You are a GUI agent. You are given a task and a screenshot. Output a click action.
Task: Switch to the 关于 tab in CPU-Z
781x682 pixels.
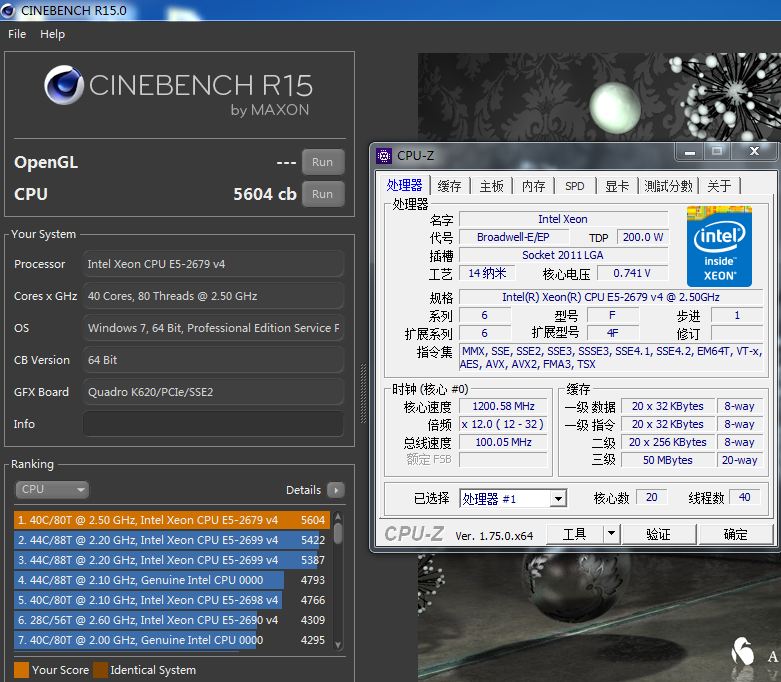719,186
